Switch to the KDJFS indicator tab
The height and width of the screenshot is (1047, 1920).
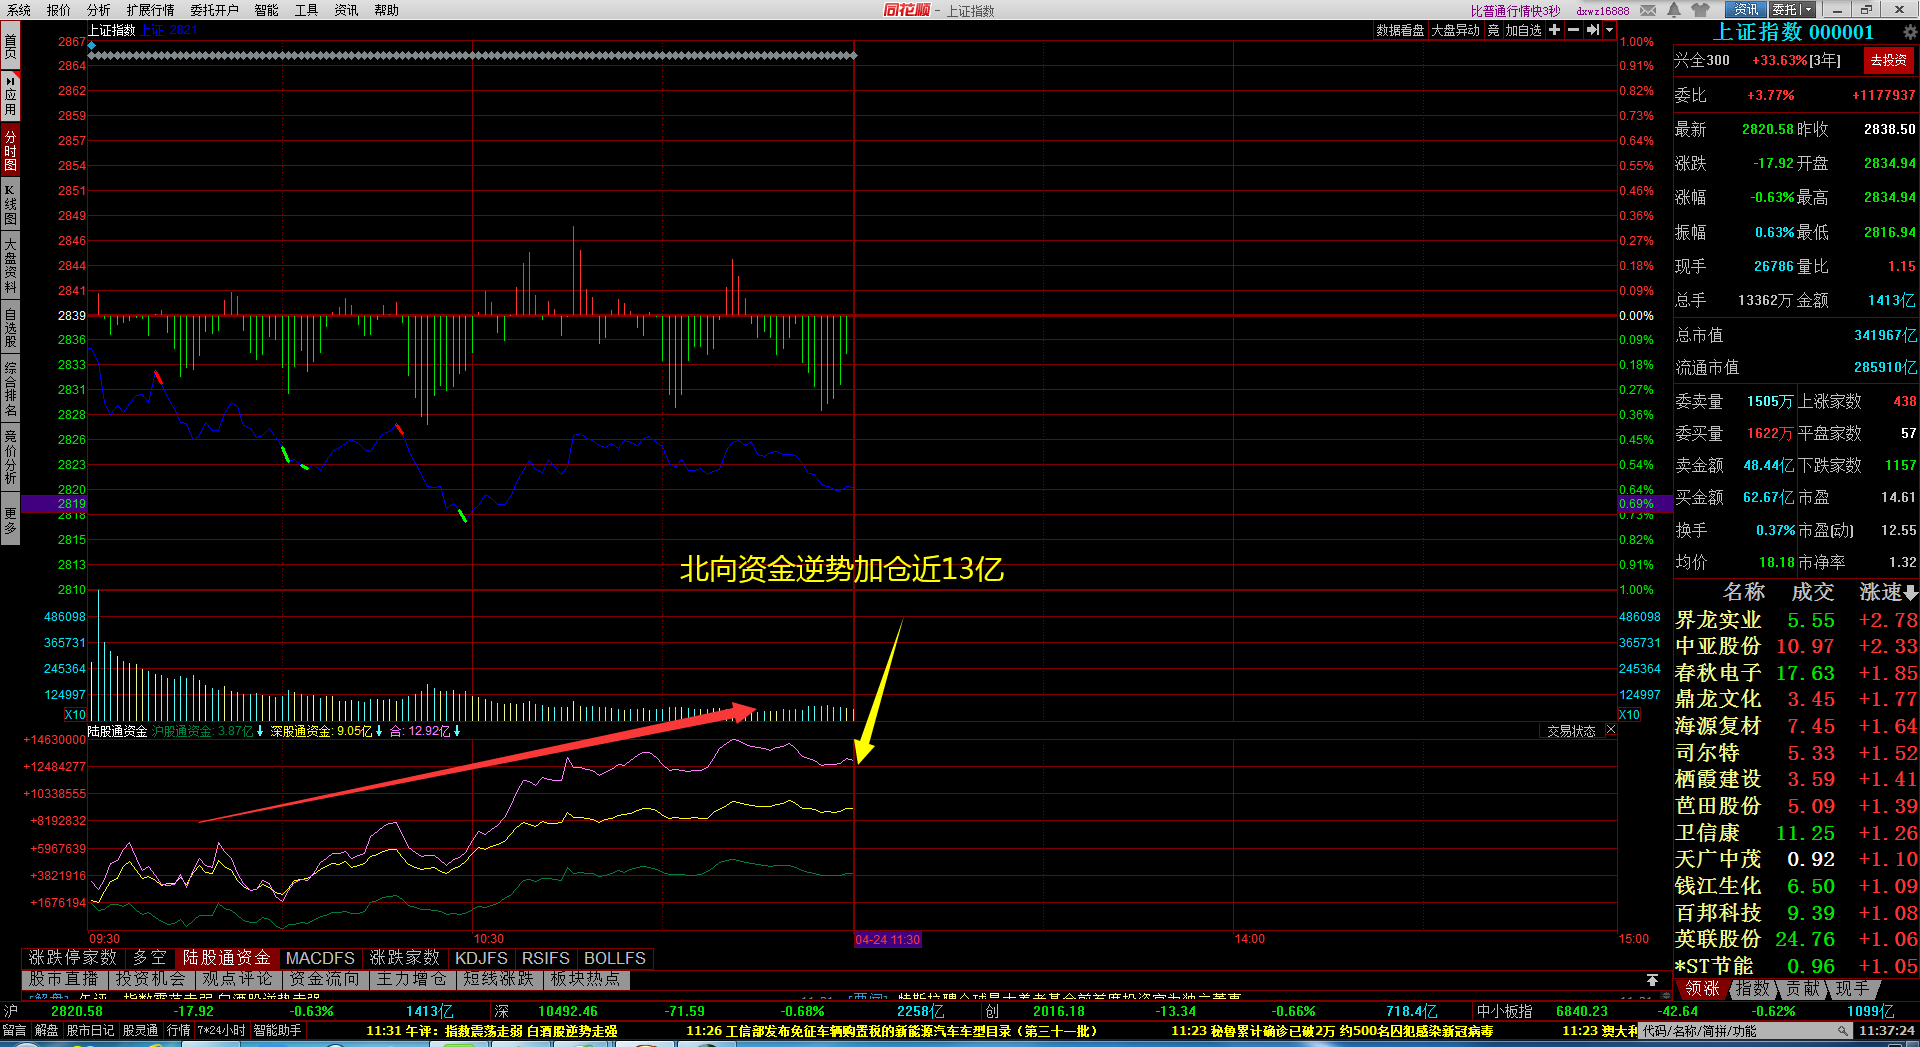[481, 958]
